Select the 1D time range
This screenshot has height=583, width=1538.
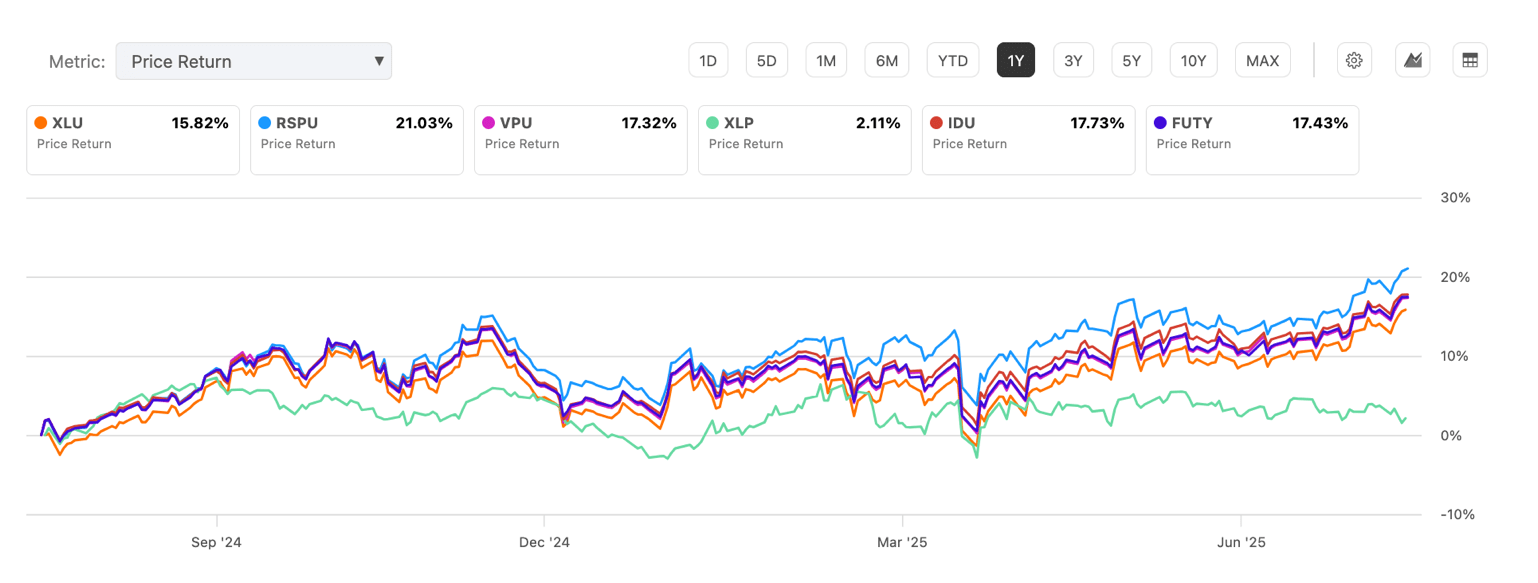(708, 61)
